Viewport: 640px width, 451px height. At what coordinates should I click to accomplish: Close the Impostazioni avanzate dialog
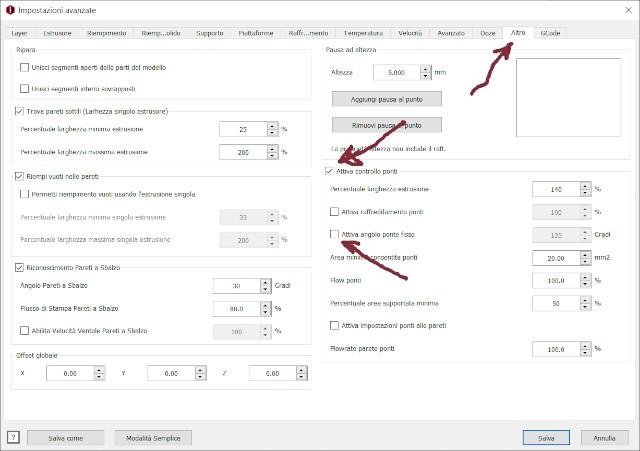click(x=628, y=10)
